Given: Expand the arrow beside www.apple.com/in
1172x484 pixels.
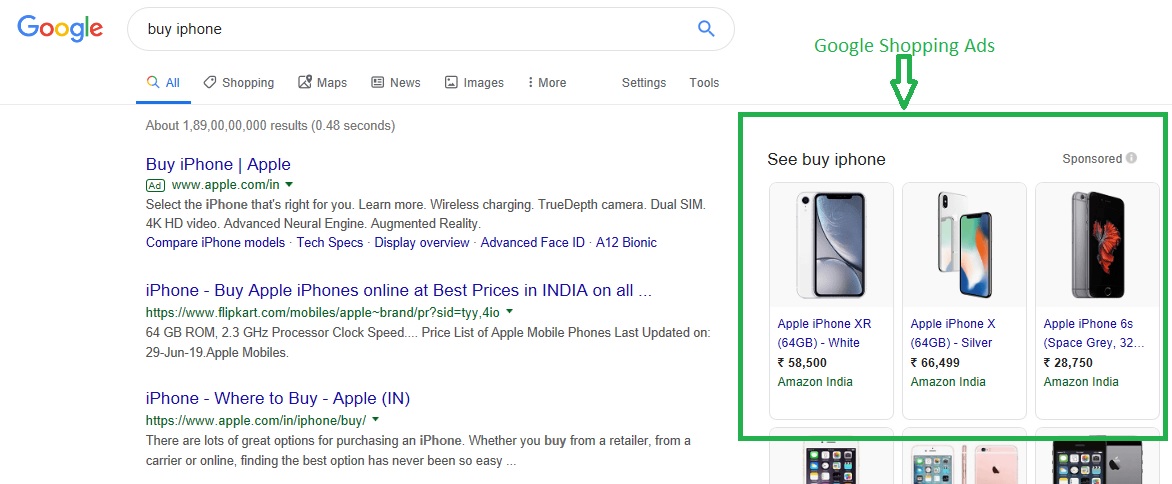Looking at the screenshot, I should pyautogui.click(x=289, y=184).
